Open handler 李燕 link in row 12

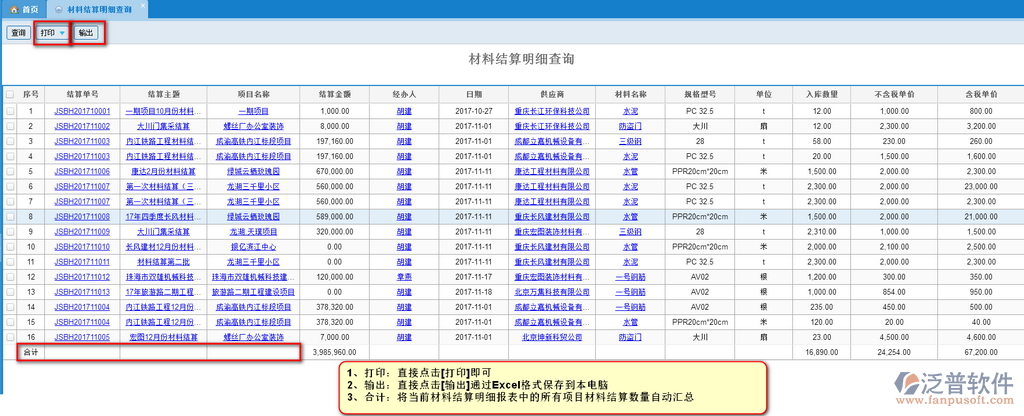(403, 277)
